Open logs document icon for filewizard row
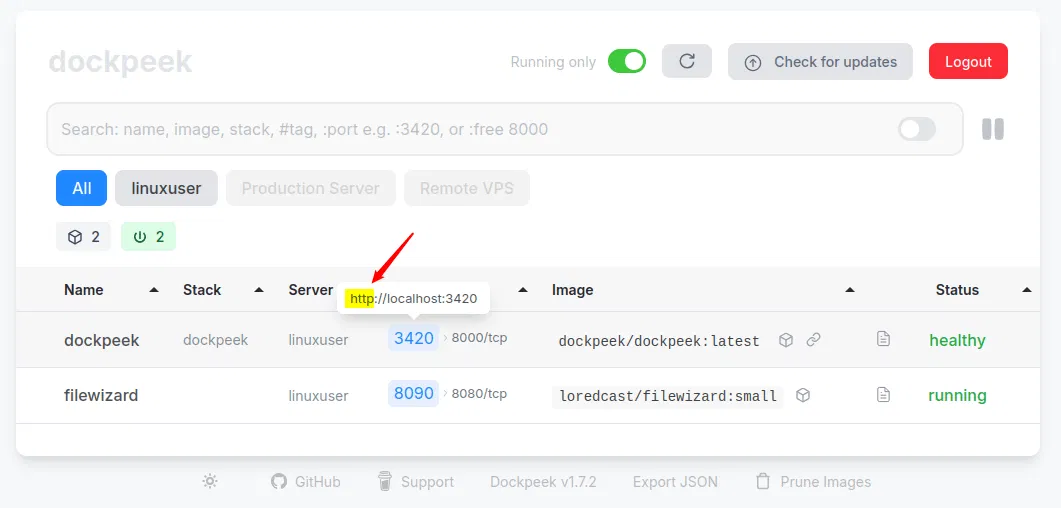 [883, 394]
